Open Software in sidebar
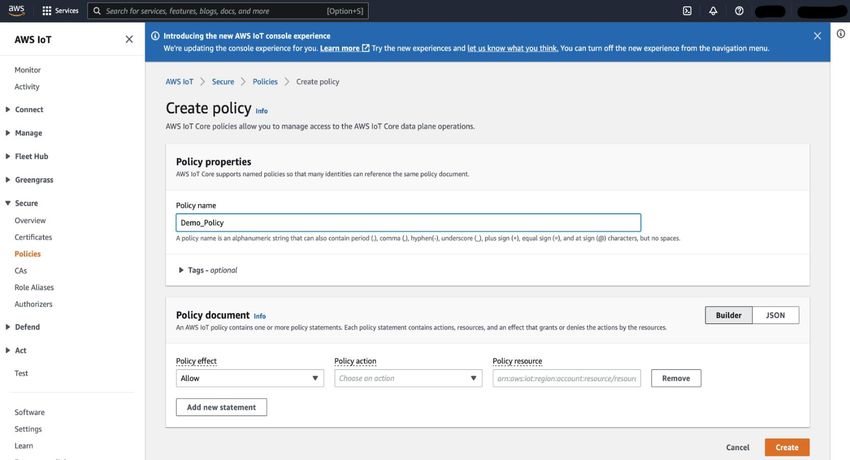The width and height of the screenshot is (850, 460). 30,412
